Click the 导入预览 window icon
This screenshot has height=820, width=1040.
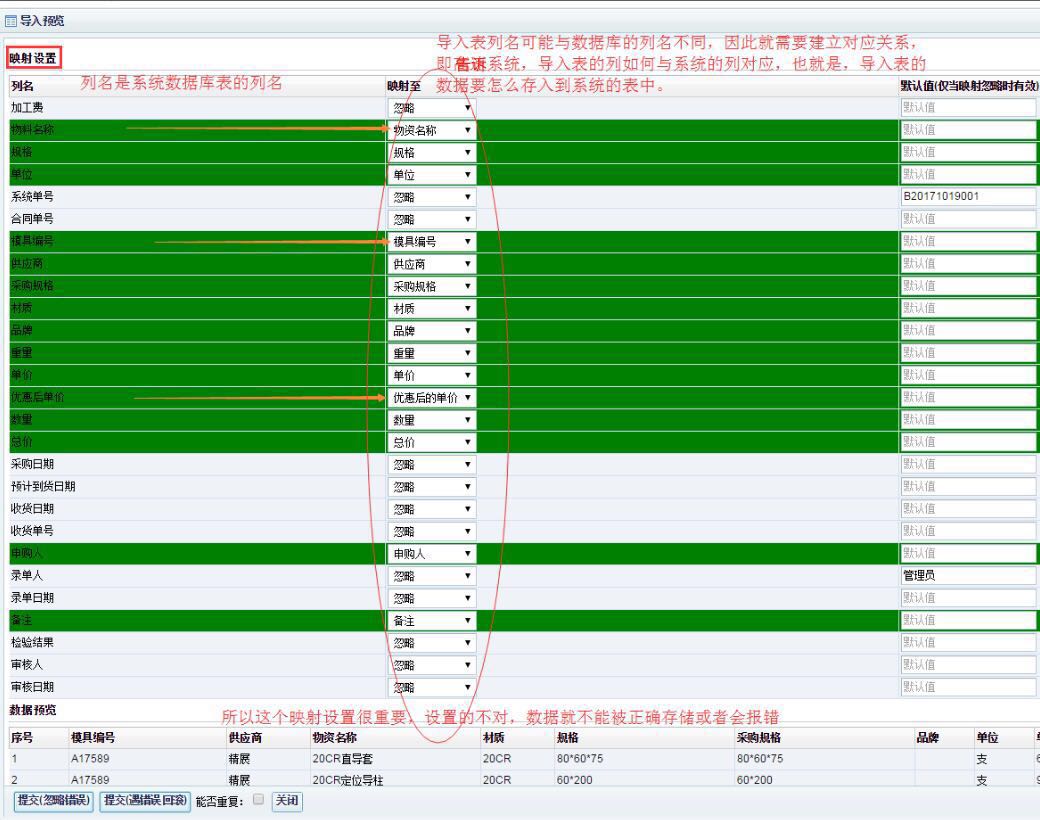pyautogui.click(x=11, y=21)
